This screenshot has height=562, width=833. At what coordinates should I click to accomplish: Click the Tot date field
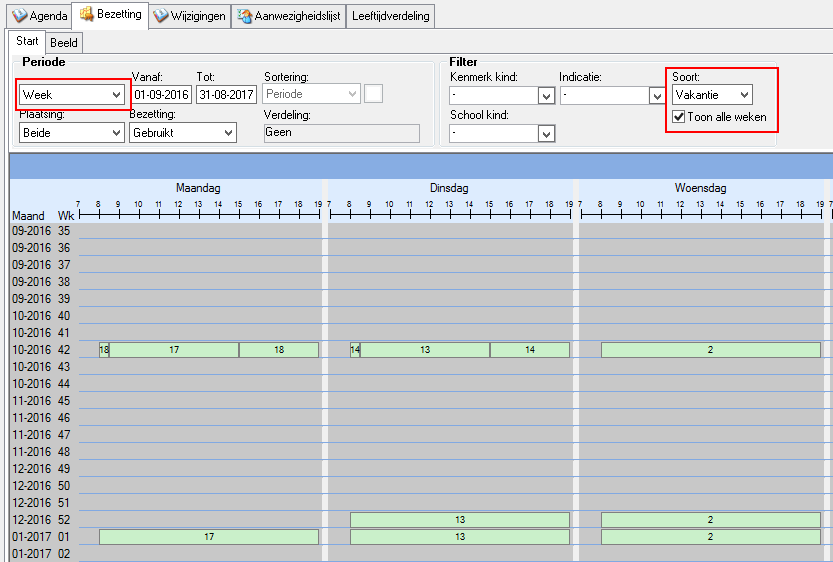[x=226, y=95]
